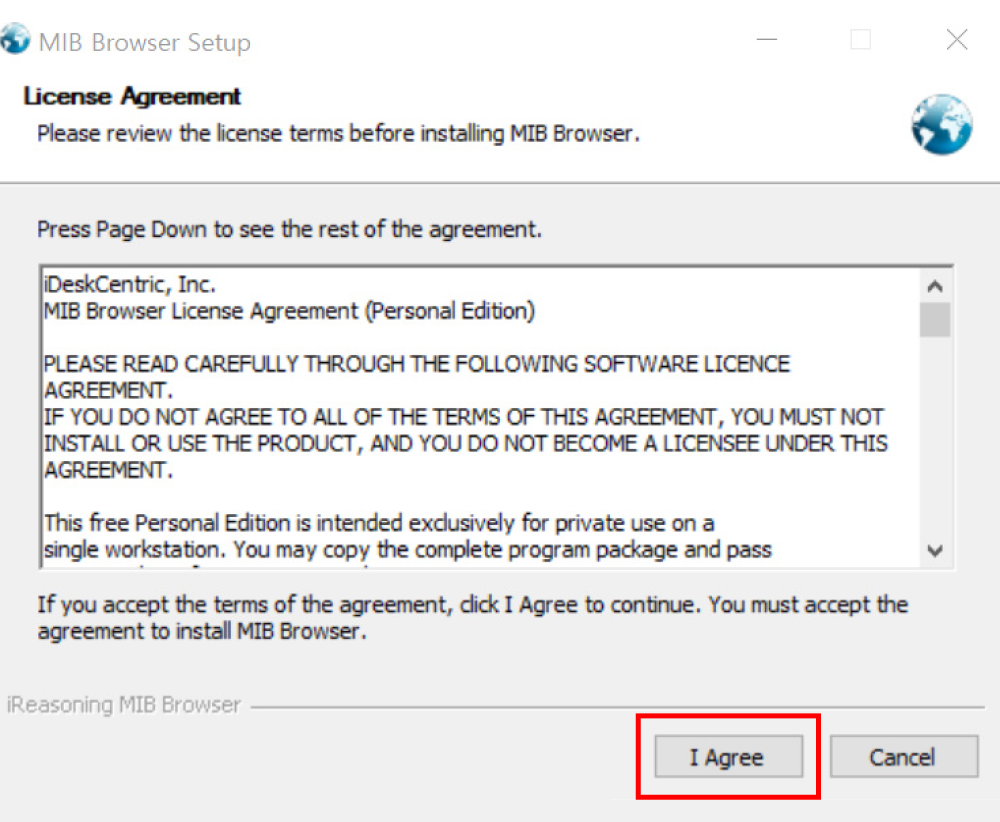Minimize the MIB Browser Setup window
Viewport: 1000px width, 822px height.
point(767,41)
